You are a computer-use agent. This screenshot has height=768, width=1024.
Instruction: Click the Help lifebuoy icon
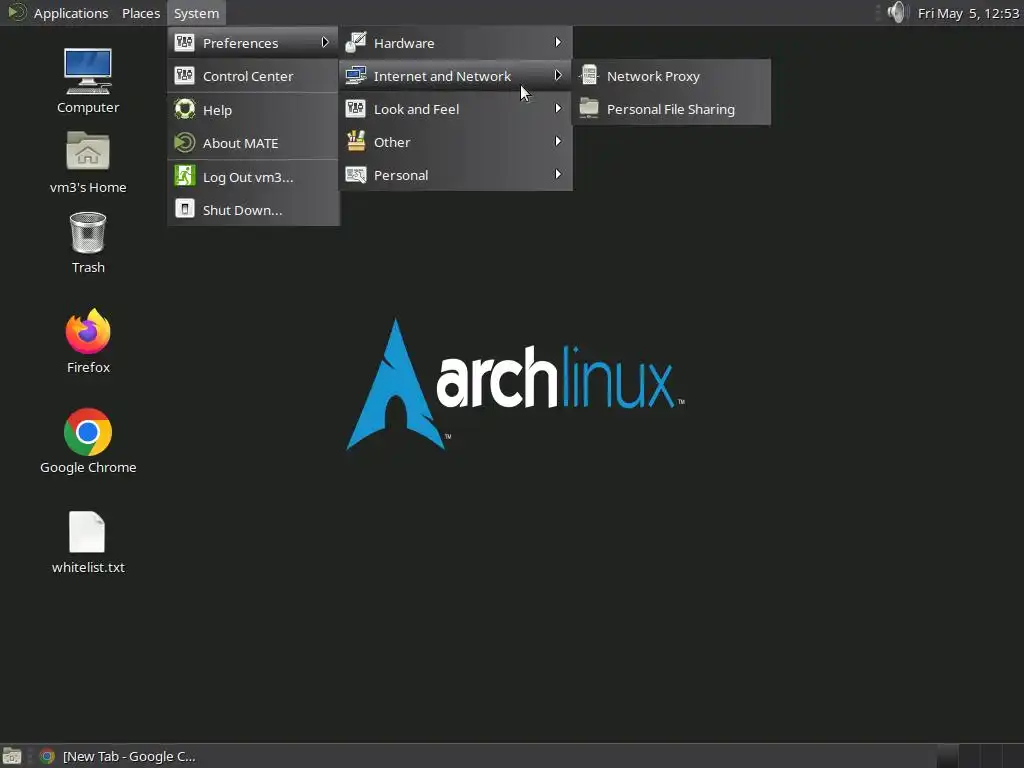pos(185,109)
